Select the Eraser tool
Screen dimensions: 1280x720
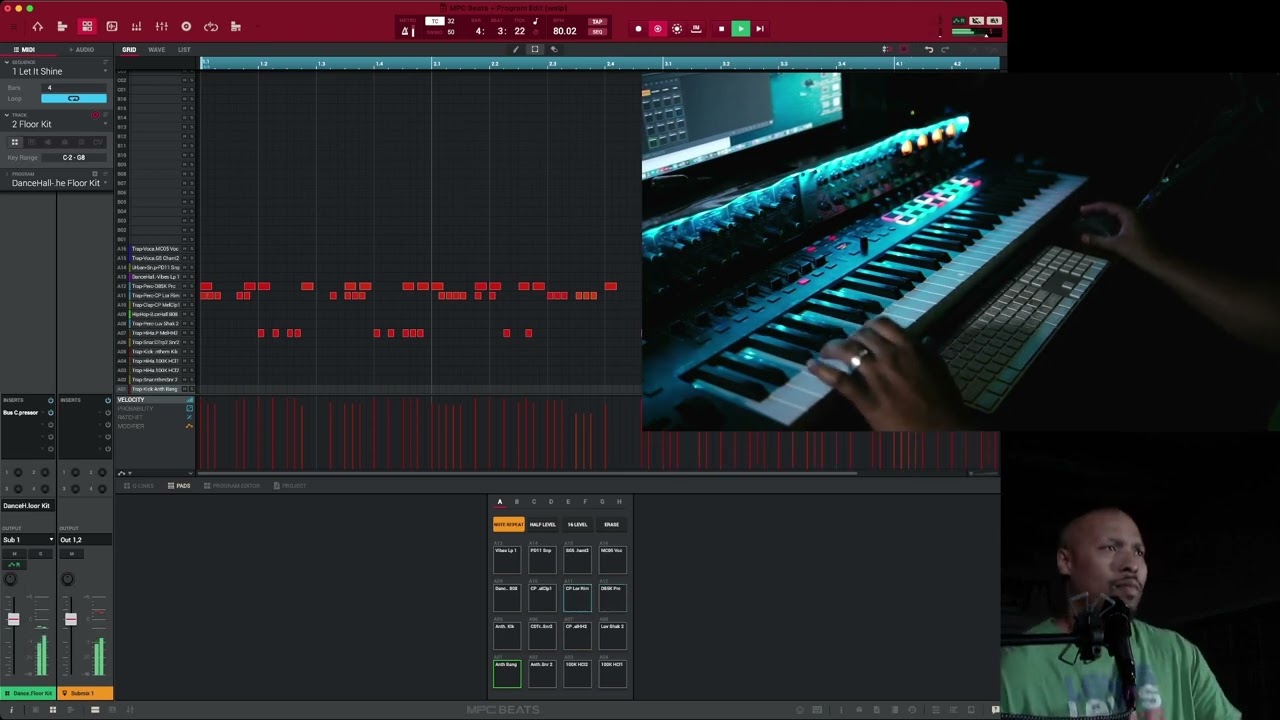554,49
